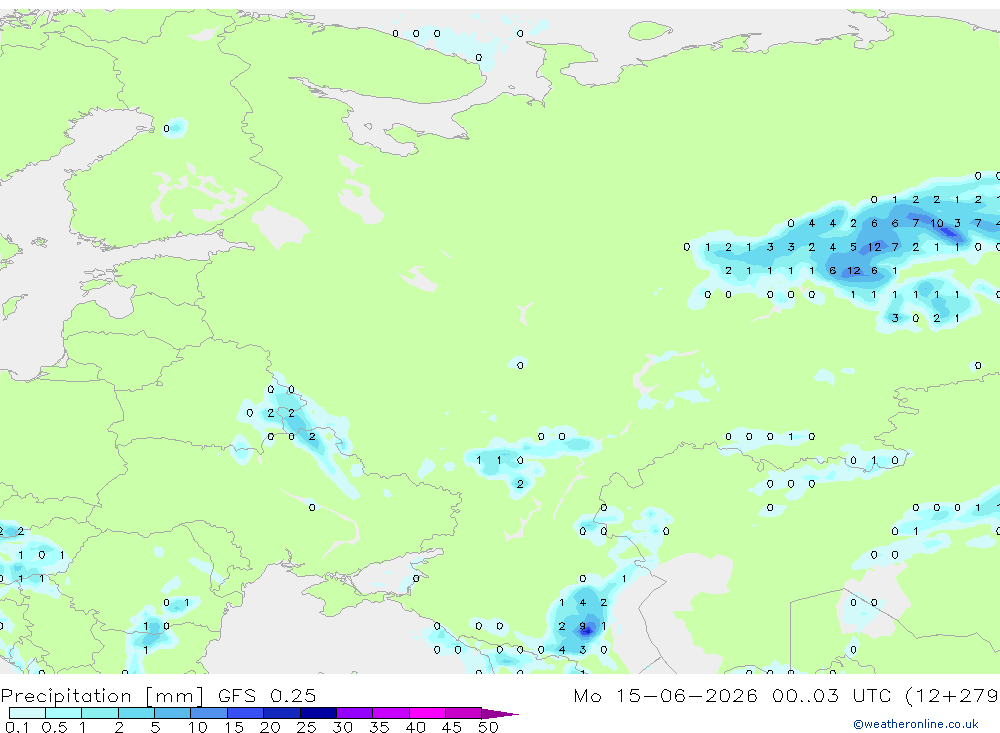The height and width of the screenshot is (733, 1000).
Task: Click the legend scale label '45'
Action: pyautogui.click(x=452, y=727)
